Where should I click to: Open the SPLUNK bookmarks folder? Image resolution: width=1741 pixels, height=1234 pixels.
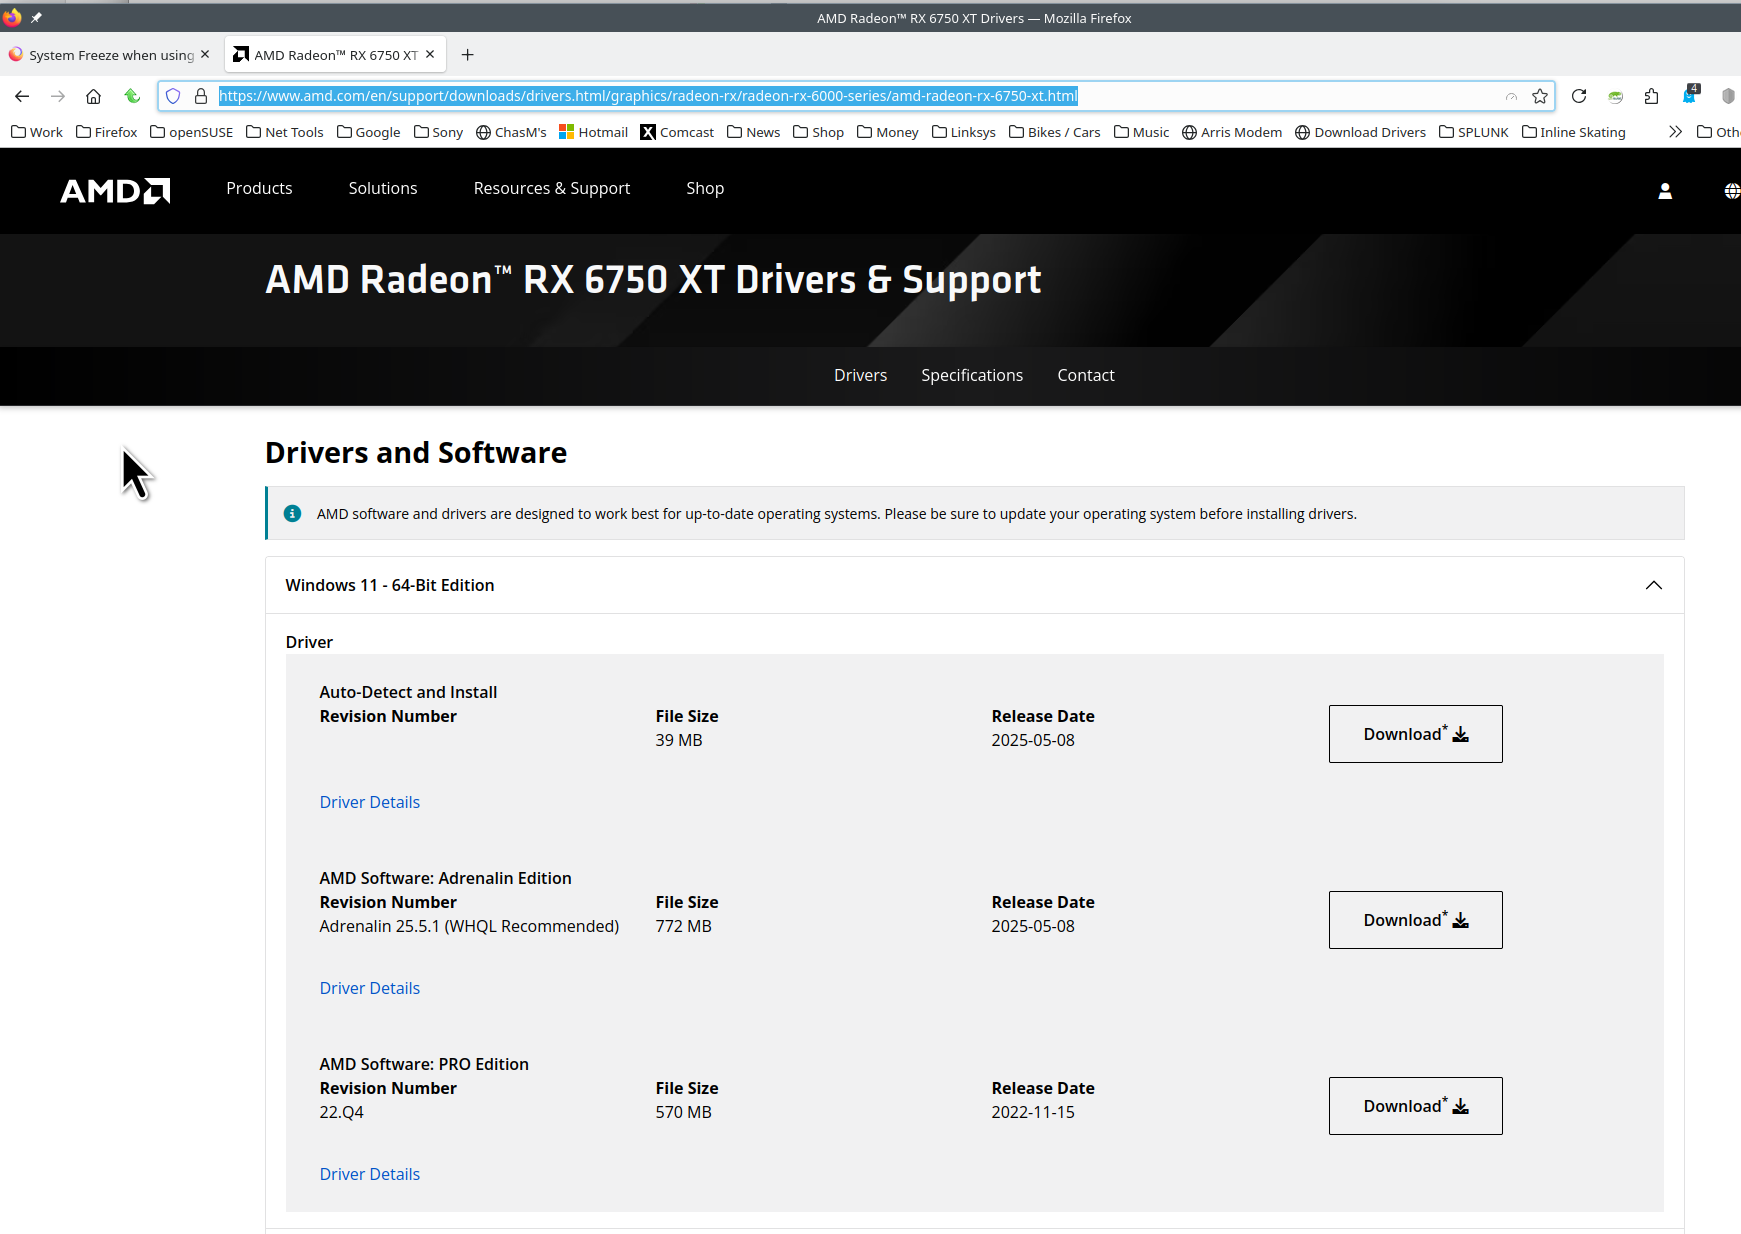pyautogui.click(x=1474, y=132)
